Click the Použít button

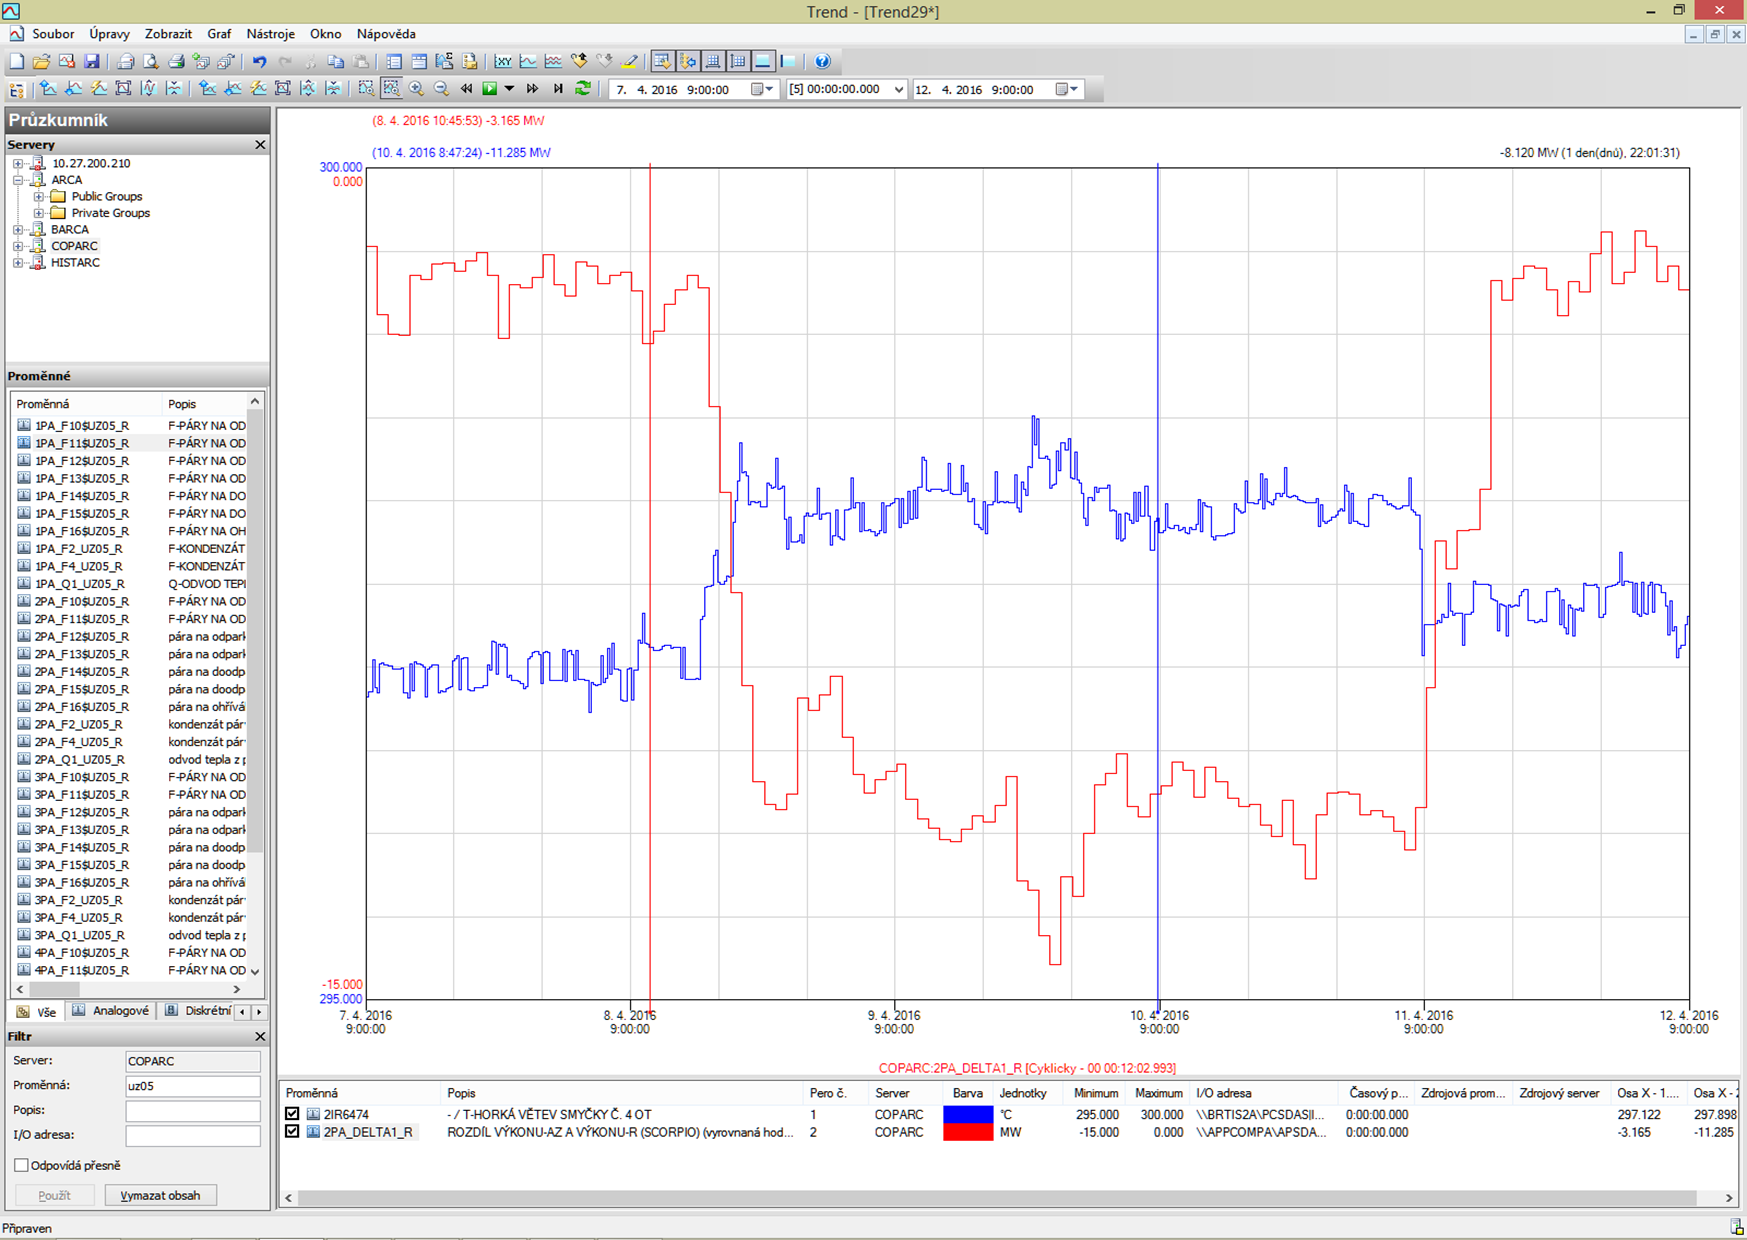tap(54, 1195)
